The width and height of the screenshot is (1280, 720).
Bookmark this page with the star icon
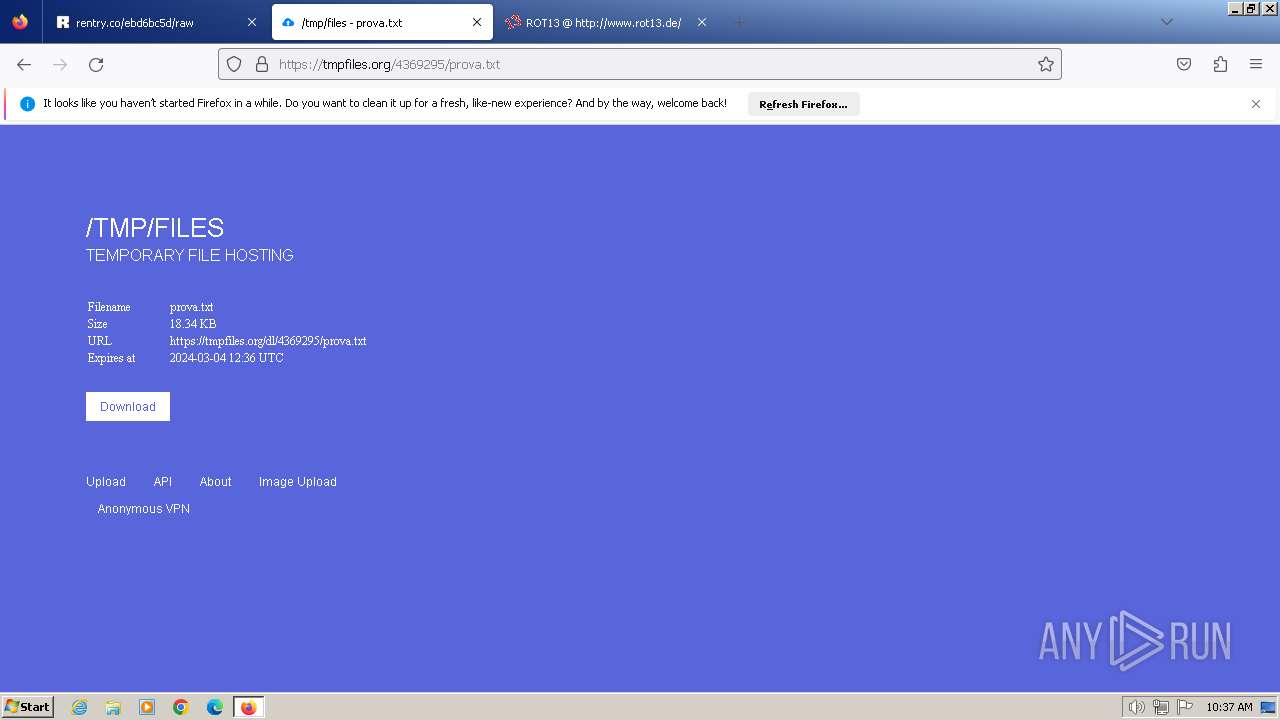(1046, 64)
